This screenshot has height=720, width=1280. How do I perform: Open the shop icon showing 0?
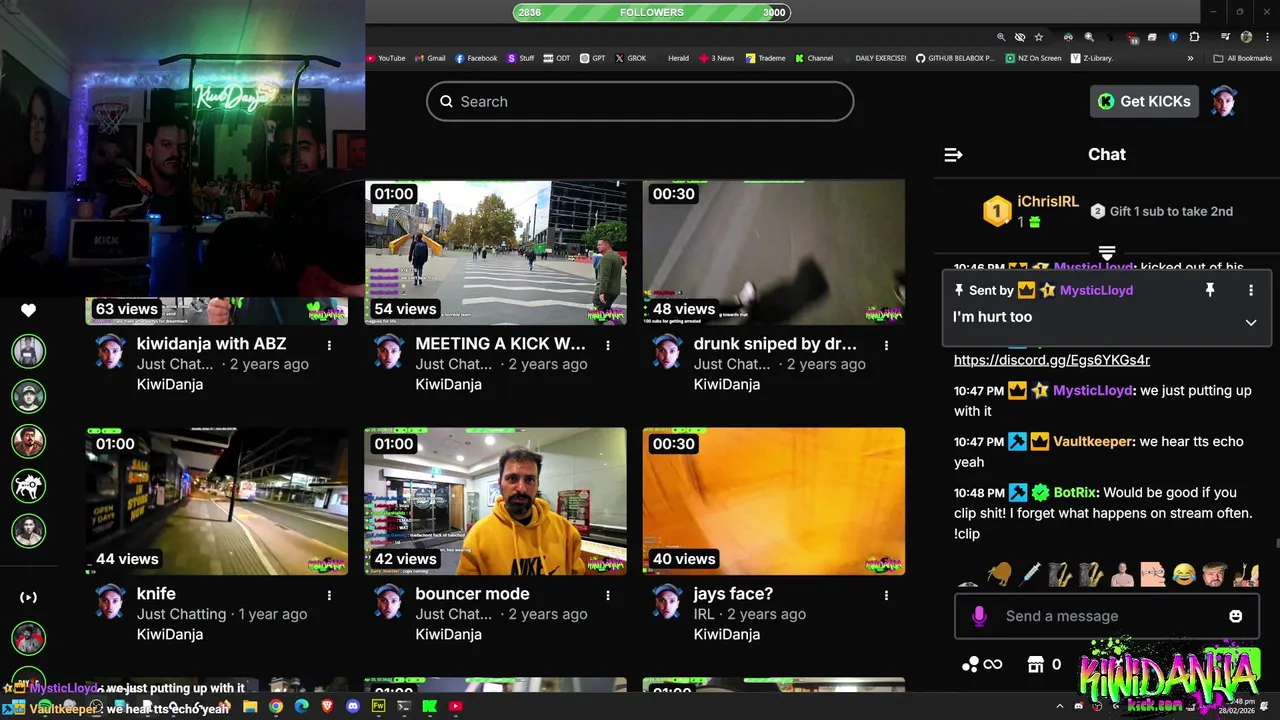pos(1036,664)
